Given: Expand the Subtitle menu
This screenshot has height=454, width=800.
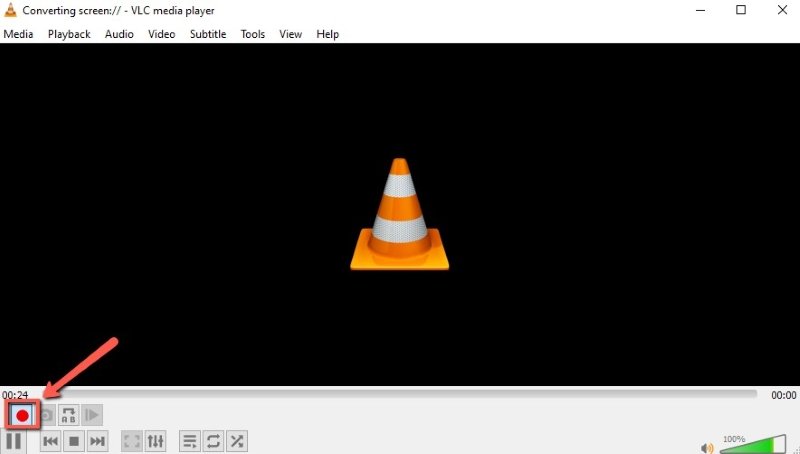Looking at the screenshot, I should tap(208, 34).
